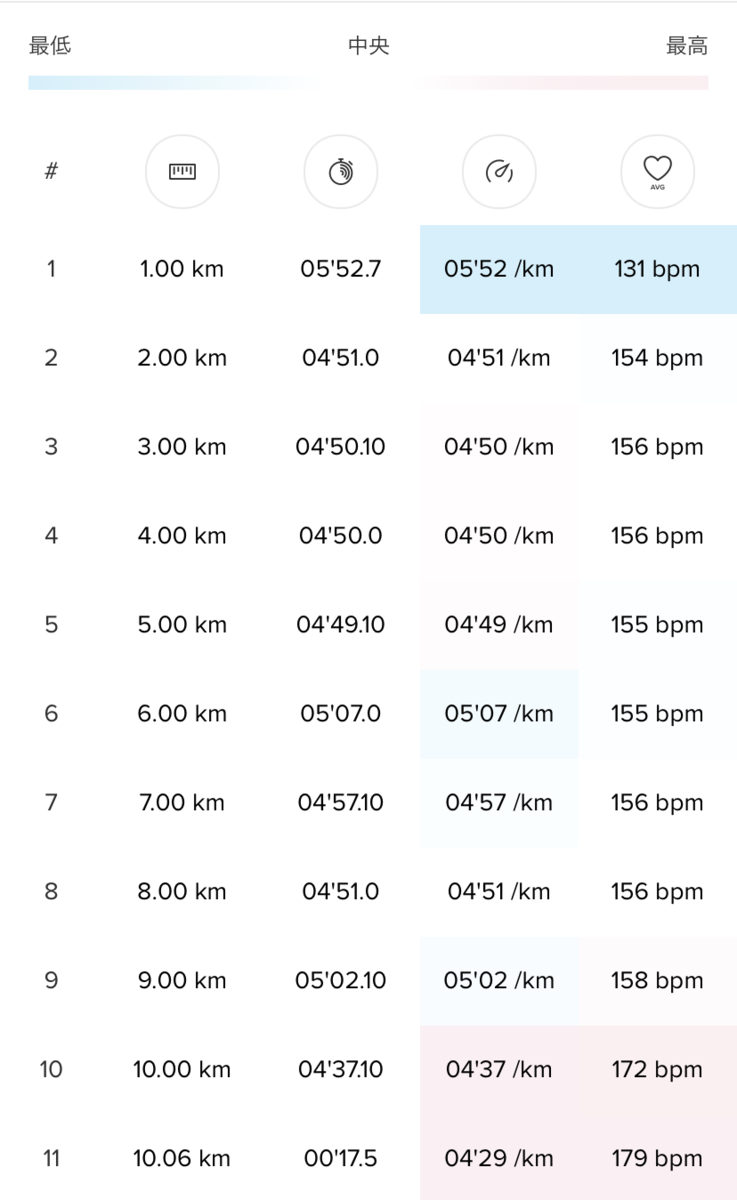Image resolution: width=737 pixels, height=1200 pixels.
Task: Tap the pace speedometer icon
Action: [499, 172]
